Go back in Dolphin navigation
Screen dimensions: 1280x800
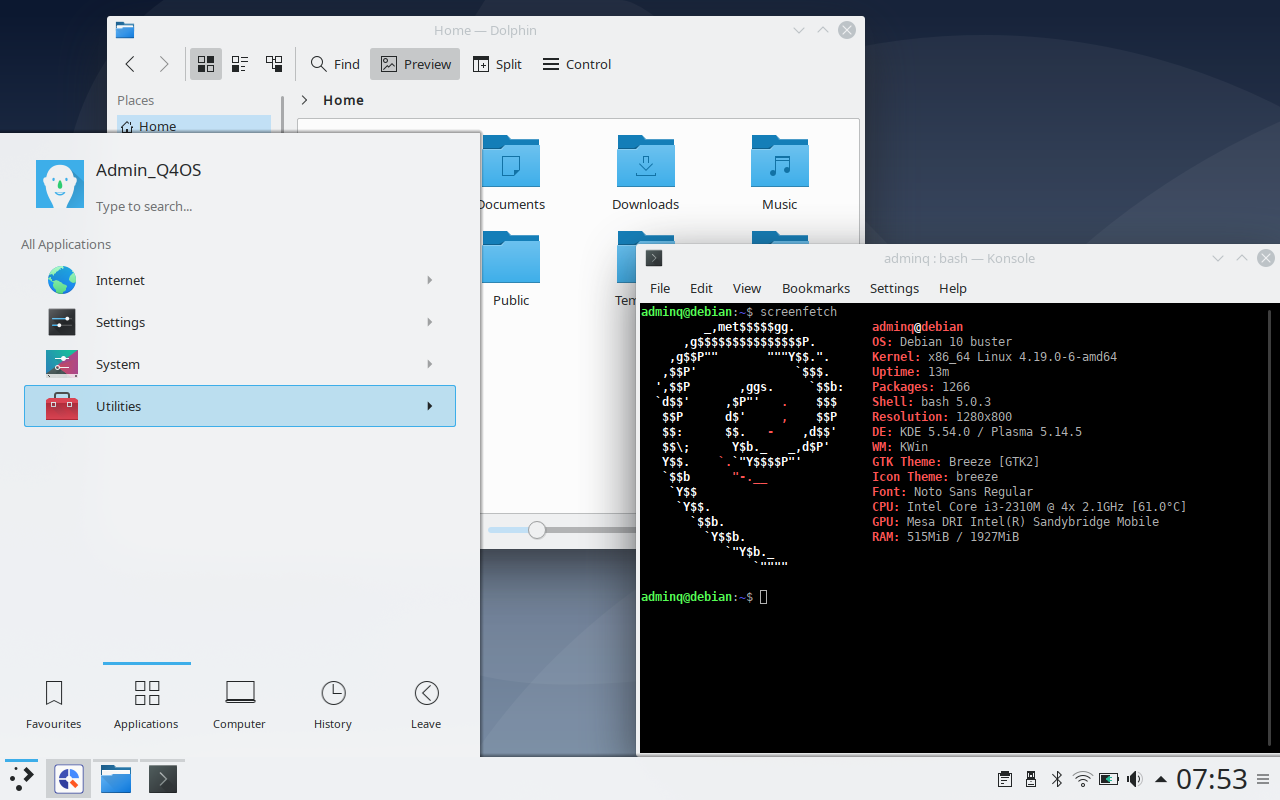[x=130, y=64]
